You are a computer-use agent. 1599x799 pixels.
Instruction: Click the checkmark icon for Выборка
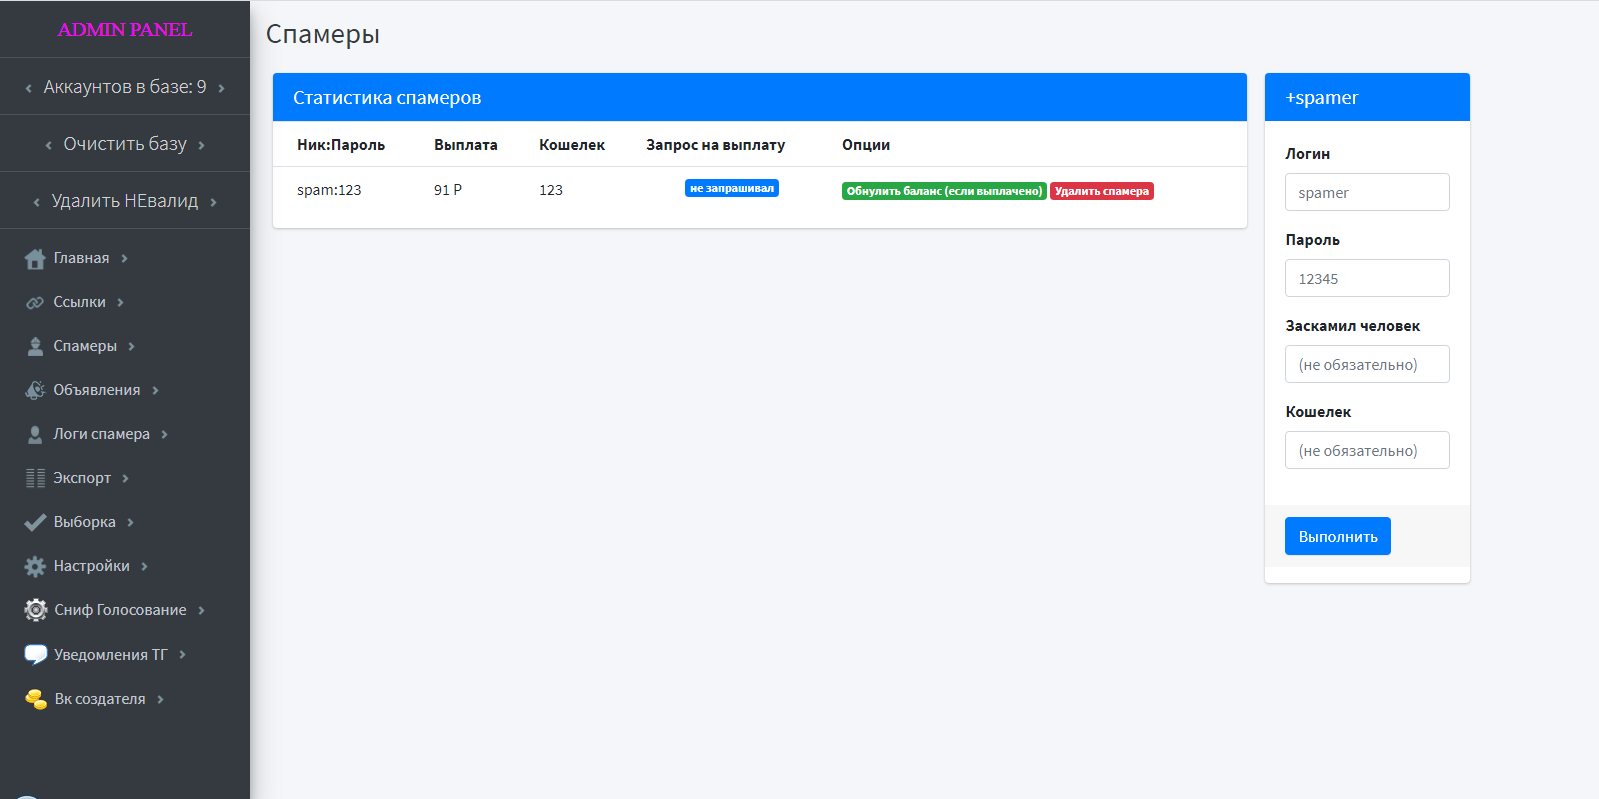coord(35,523)
